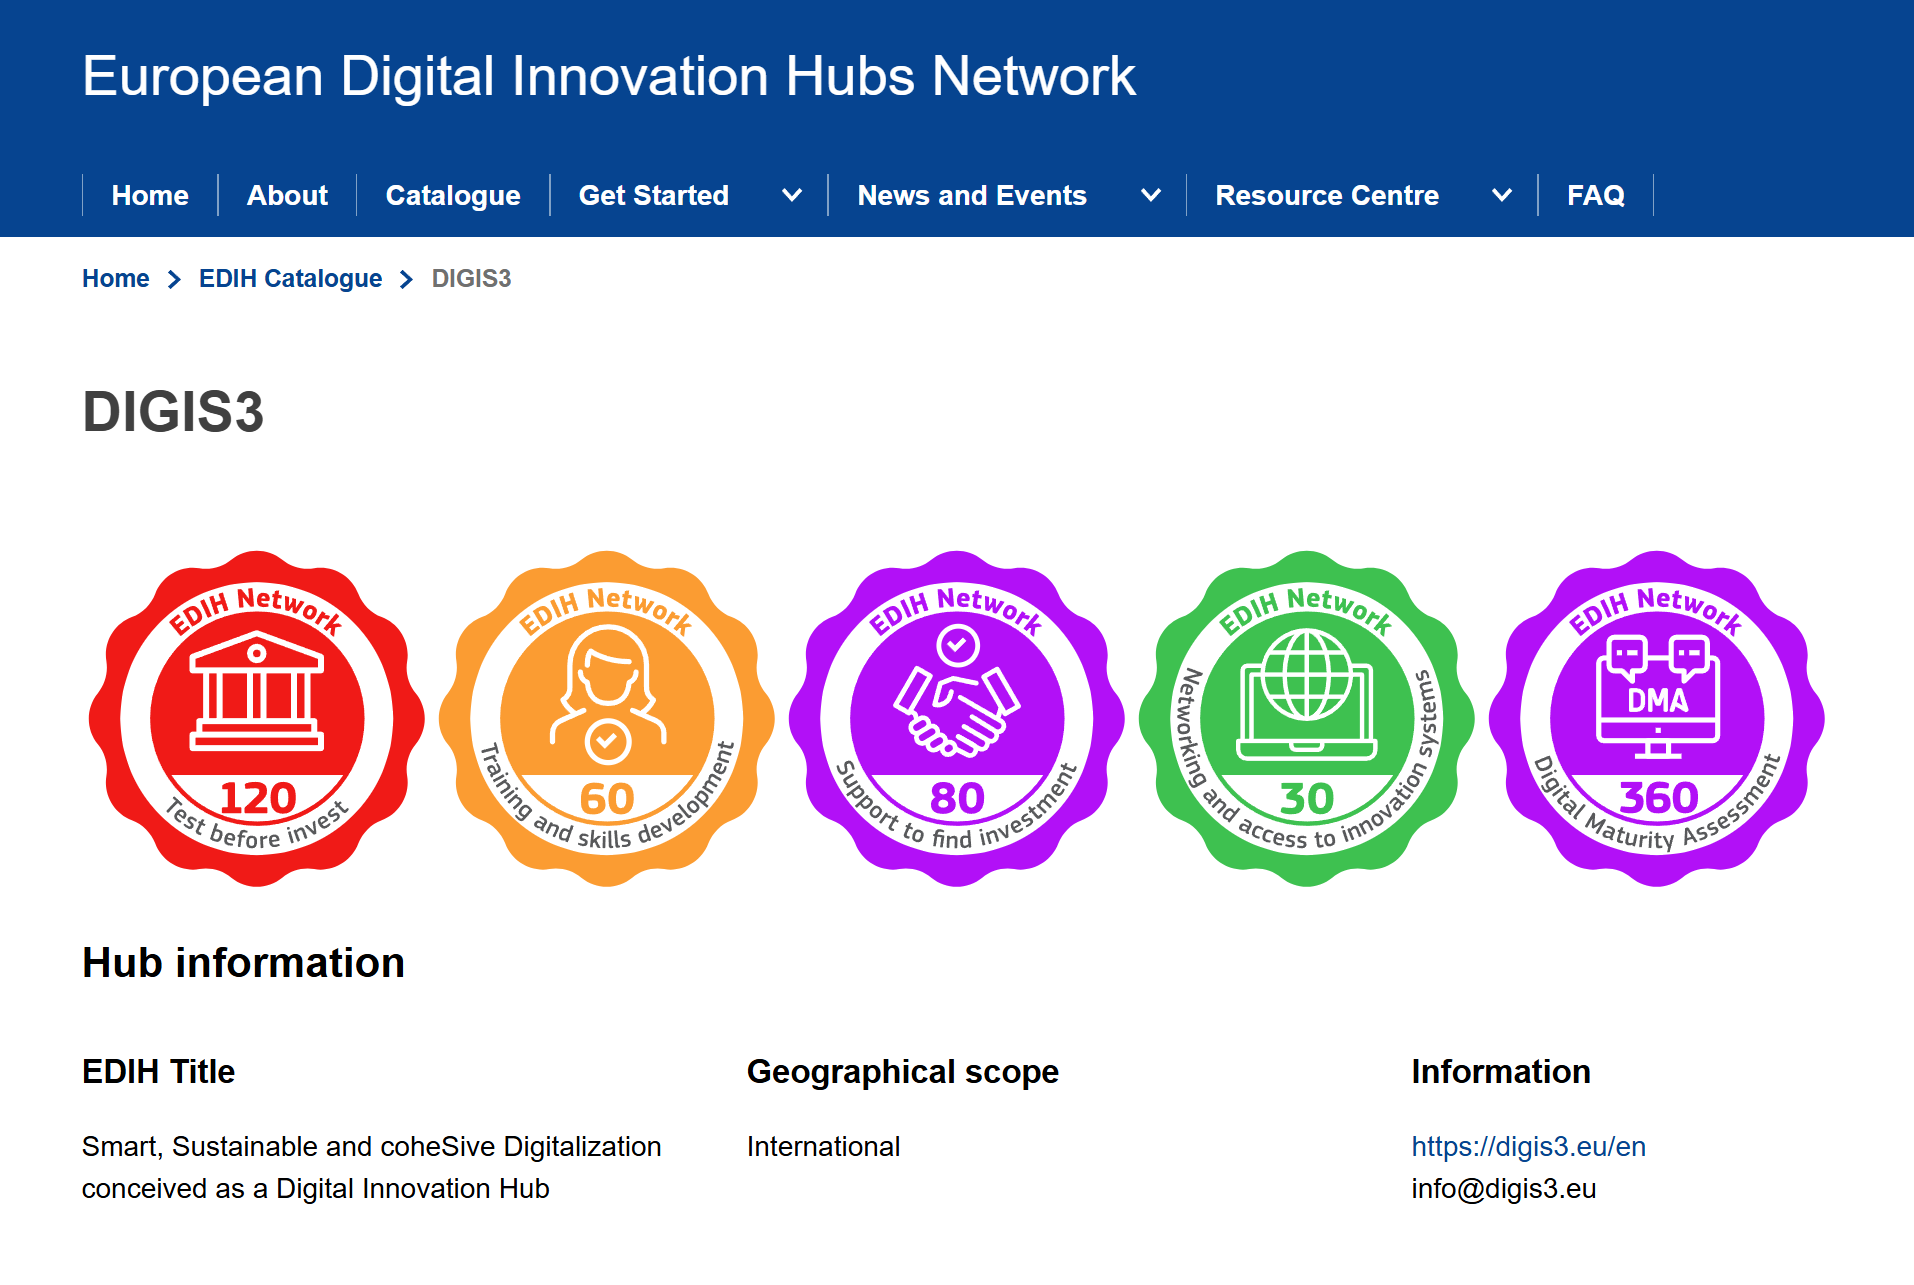1914x1285 pixels.
Task: Open the FAQ page
Action: (1596, 195)
